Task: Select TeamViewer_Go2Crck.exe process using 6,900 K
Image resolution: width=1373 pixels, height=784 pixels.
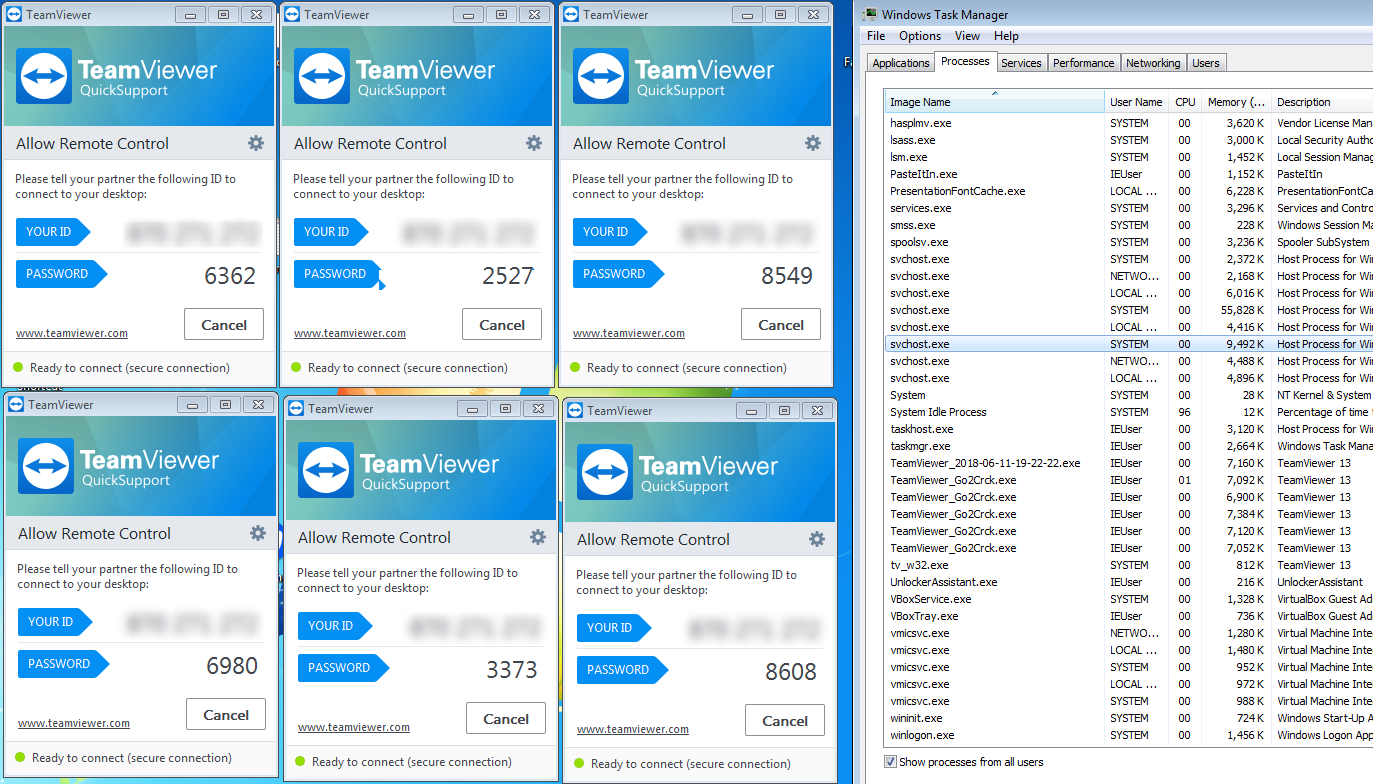Action: (1129, 497)
